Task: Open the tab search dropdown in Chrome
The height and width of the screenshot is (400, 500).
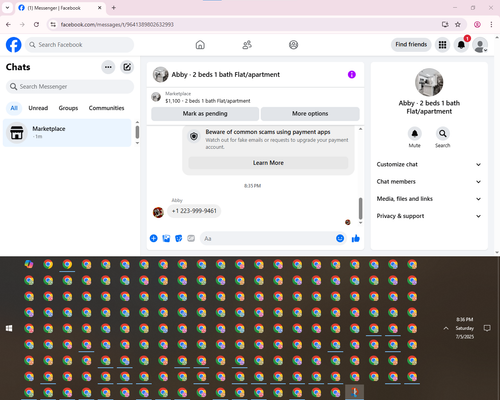Action: [7, 7]
